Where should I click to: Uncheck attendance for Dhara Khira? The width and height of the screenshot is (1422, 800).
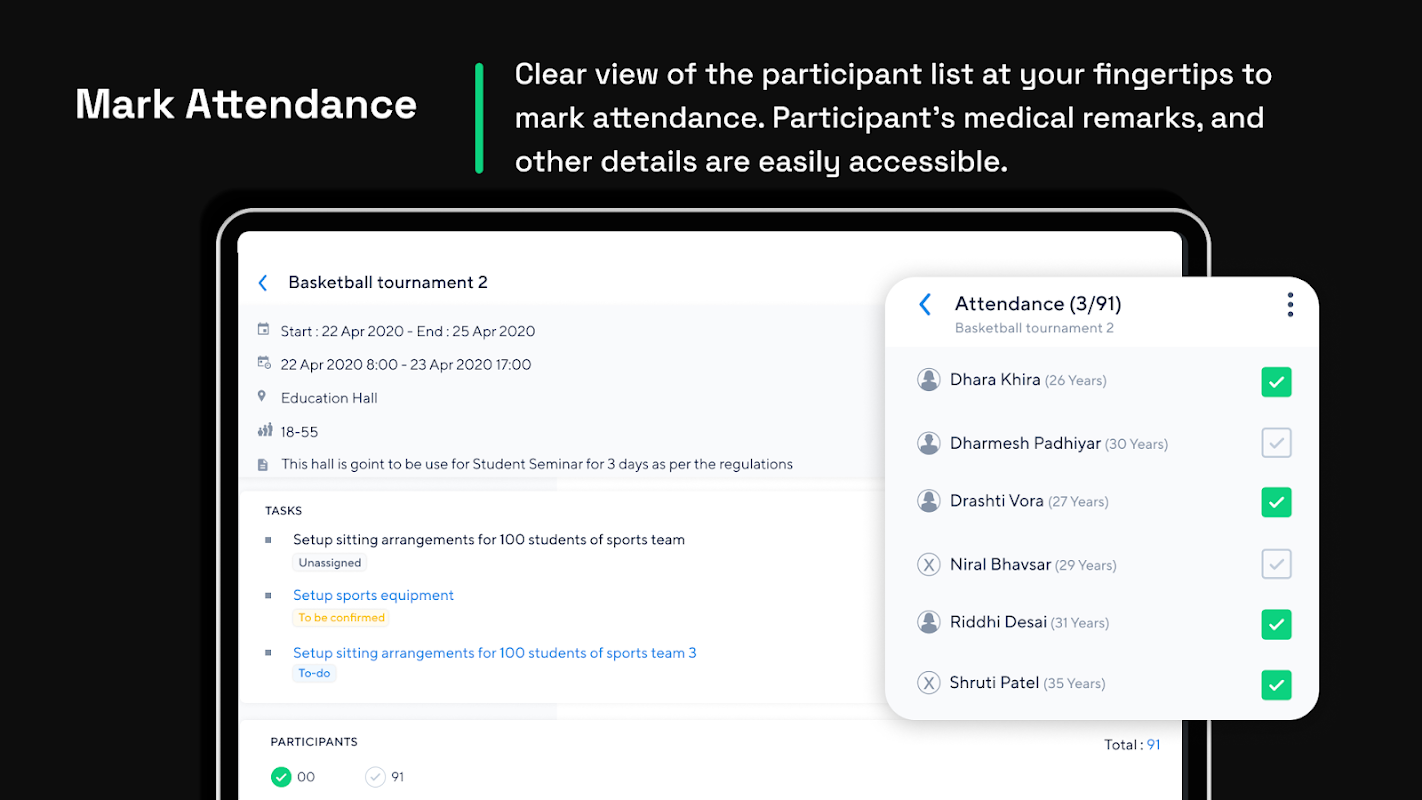click(x=1276, y=382)
